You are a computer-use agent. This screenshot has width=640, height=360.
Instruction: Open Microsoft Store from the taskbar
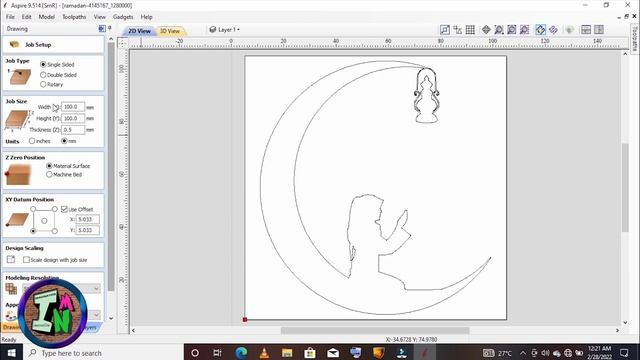point(310,353)
